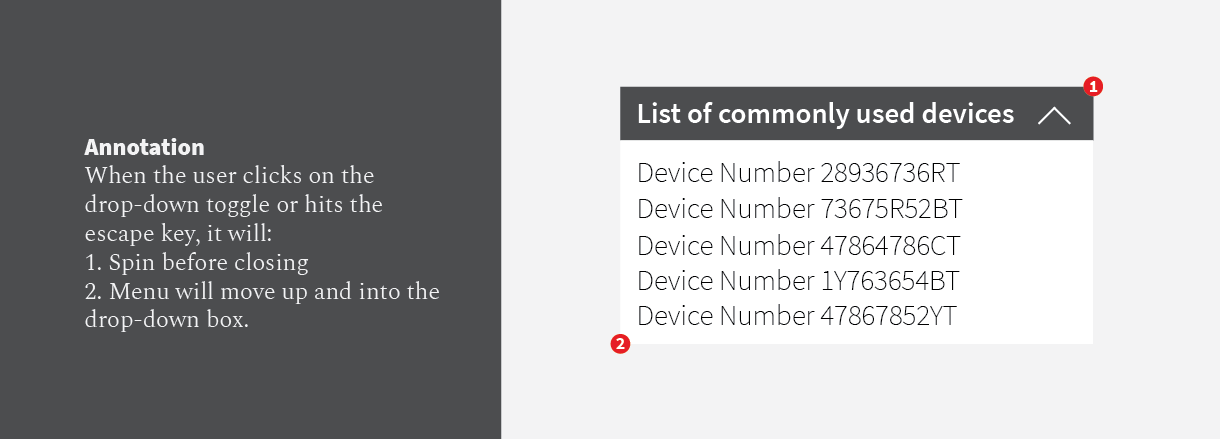1220x439 pixels.
Task: Click the bold 'Annotation' heading
Action: (144, 148)
